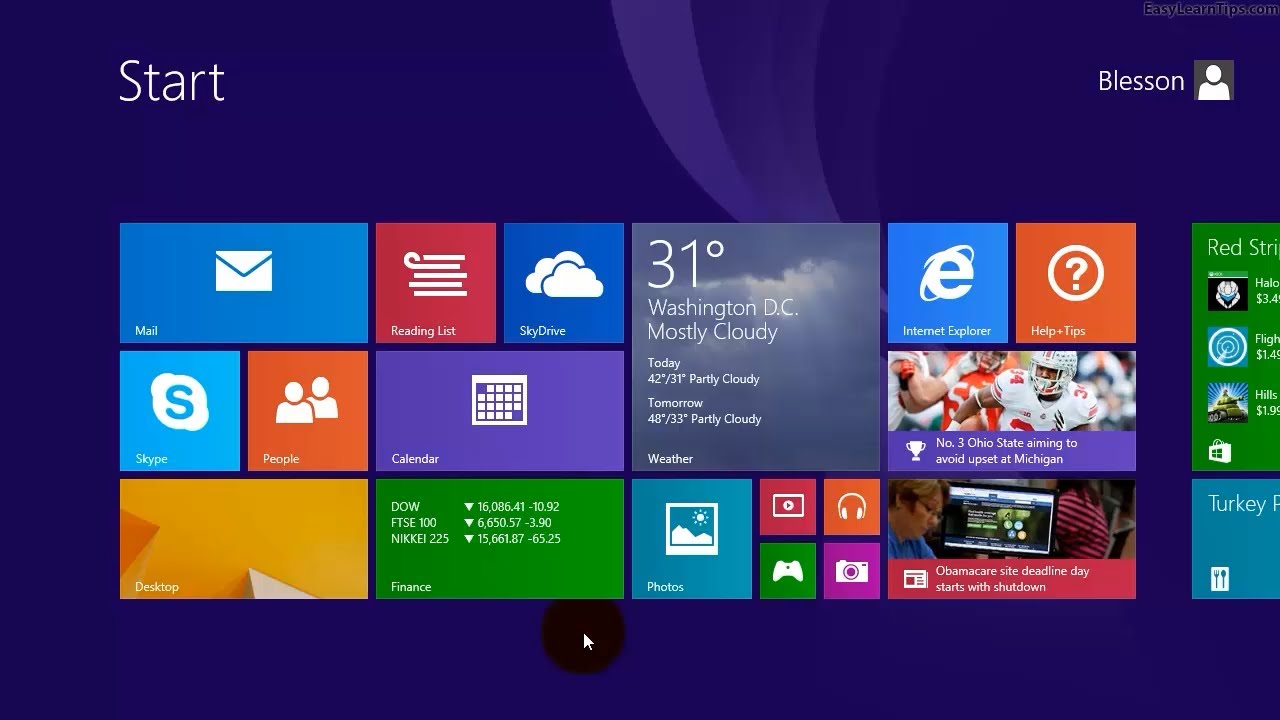
Task: Open the Weather tile for Washington D.C.
Action: coord(755,345)
